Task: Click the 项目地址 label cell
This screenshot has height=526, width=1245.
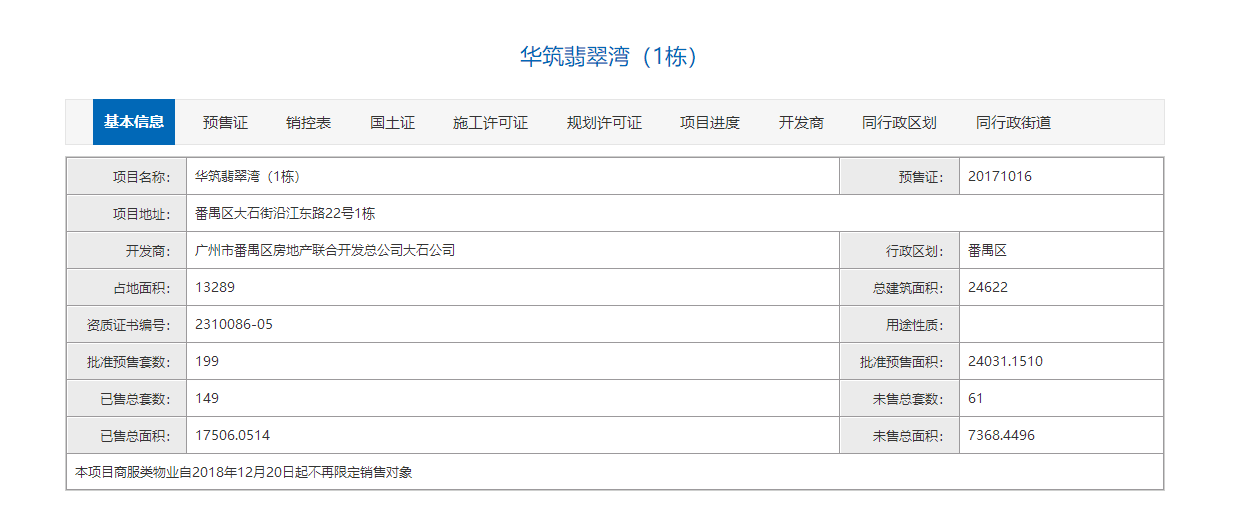Action: point(127,214)
